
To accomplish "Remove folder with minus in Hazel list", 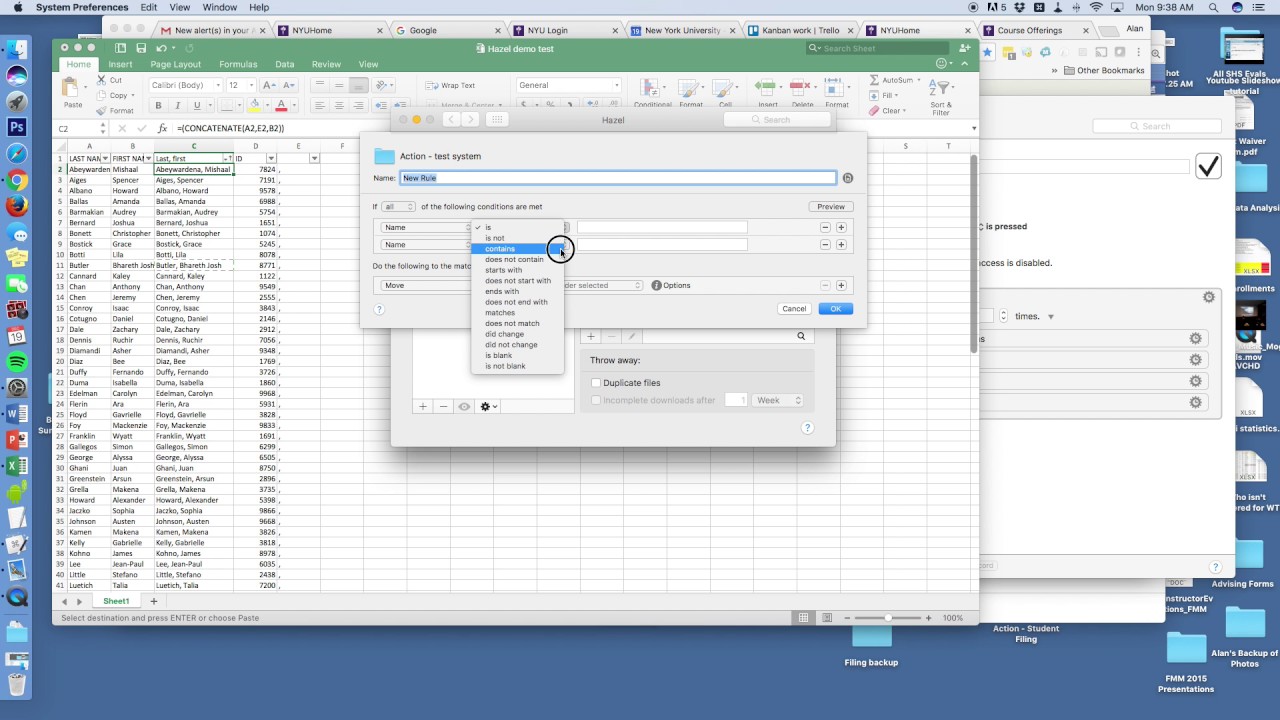I will click(x=443, y=406).
